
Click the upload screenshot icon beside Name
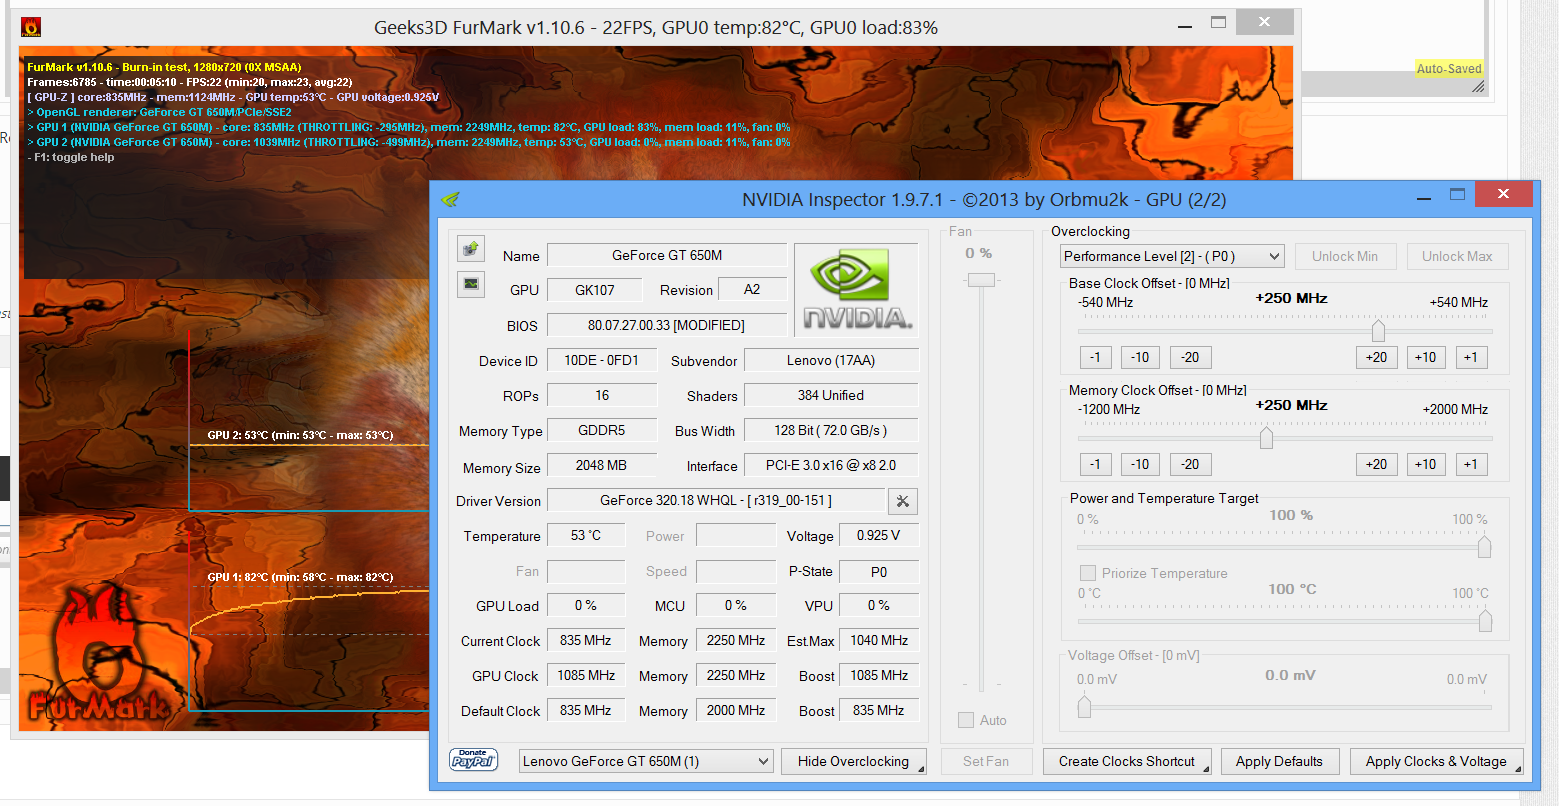point(470,248)
